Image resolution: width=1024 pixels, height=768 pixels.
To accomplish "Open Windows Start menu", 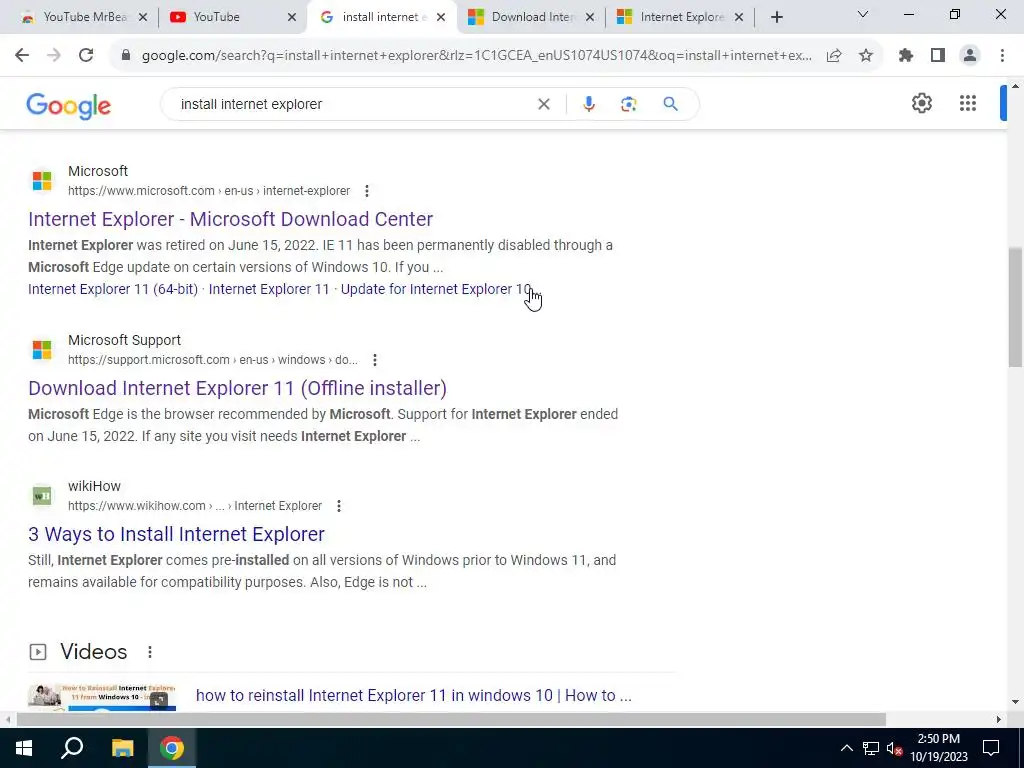I will (x=24, y=748).
